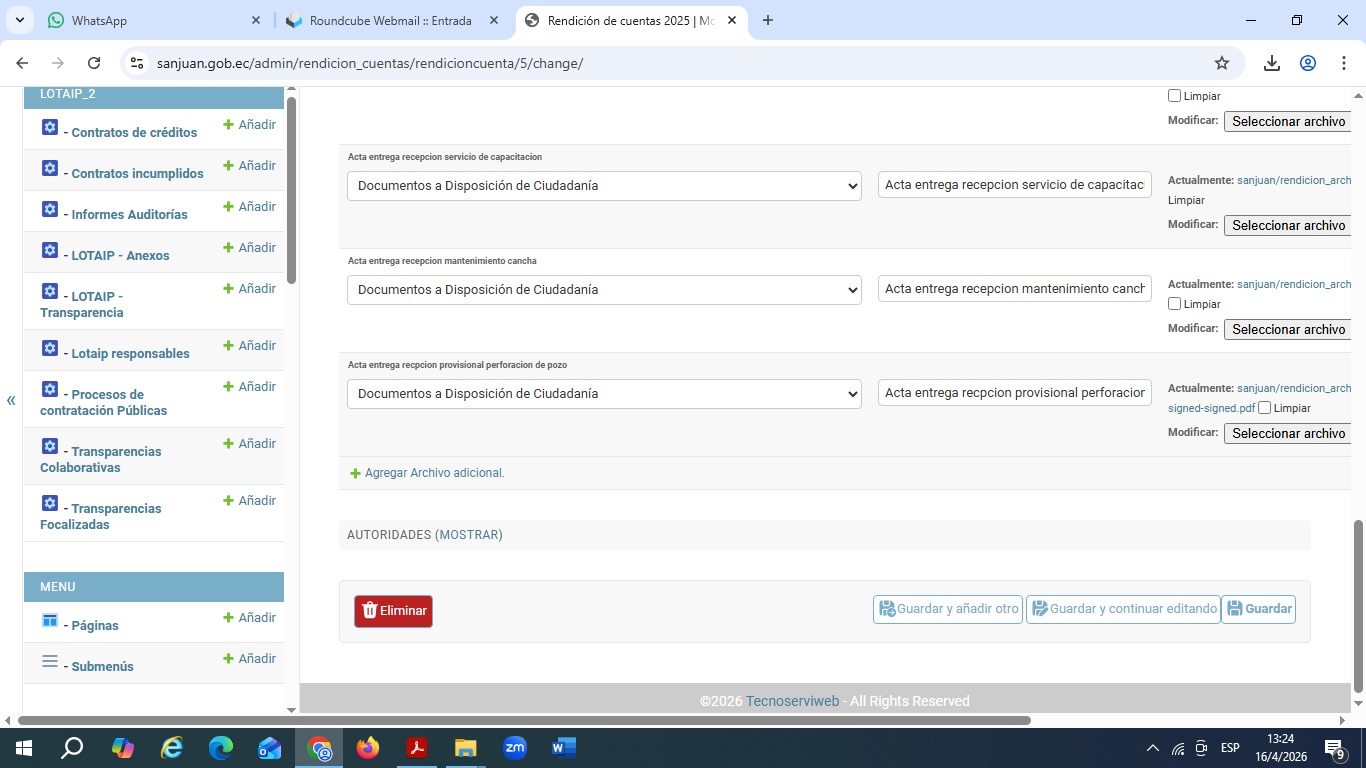
Task: Bookmark this page with the star icon
Action: click(x=1221, y=63)
